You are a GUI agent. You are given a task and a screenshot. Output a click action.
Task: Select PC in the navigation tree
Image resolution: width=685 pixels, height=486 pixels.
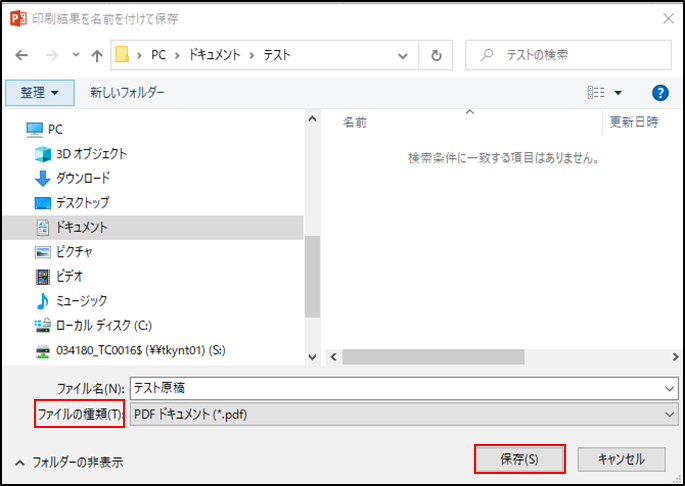click(55, 129)
